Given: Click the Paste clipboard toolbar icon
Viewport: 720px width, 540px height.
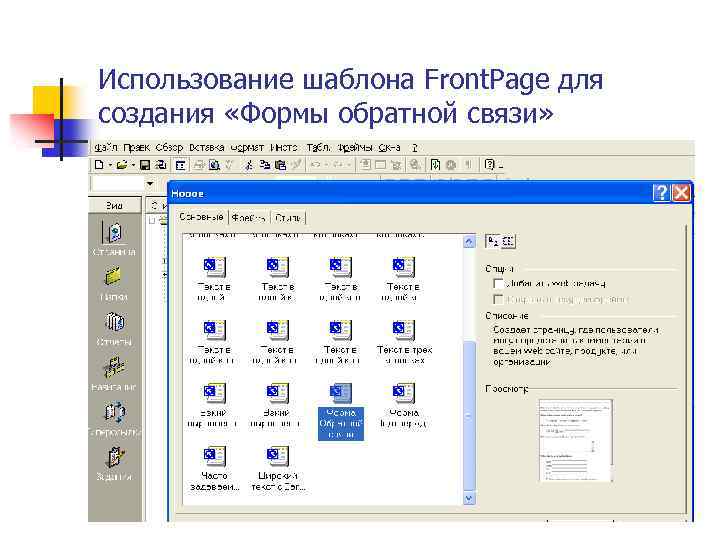Looking at the screenshot, I should 280,165.
